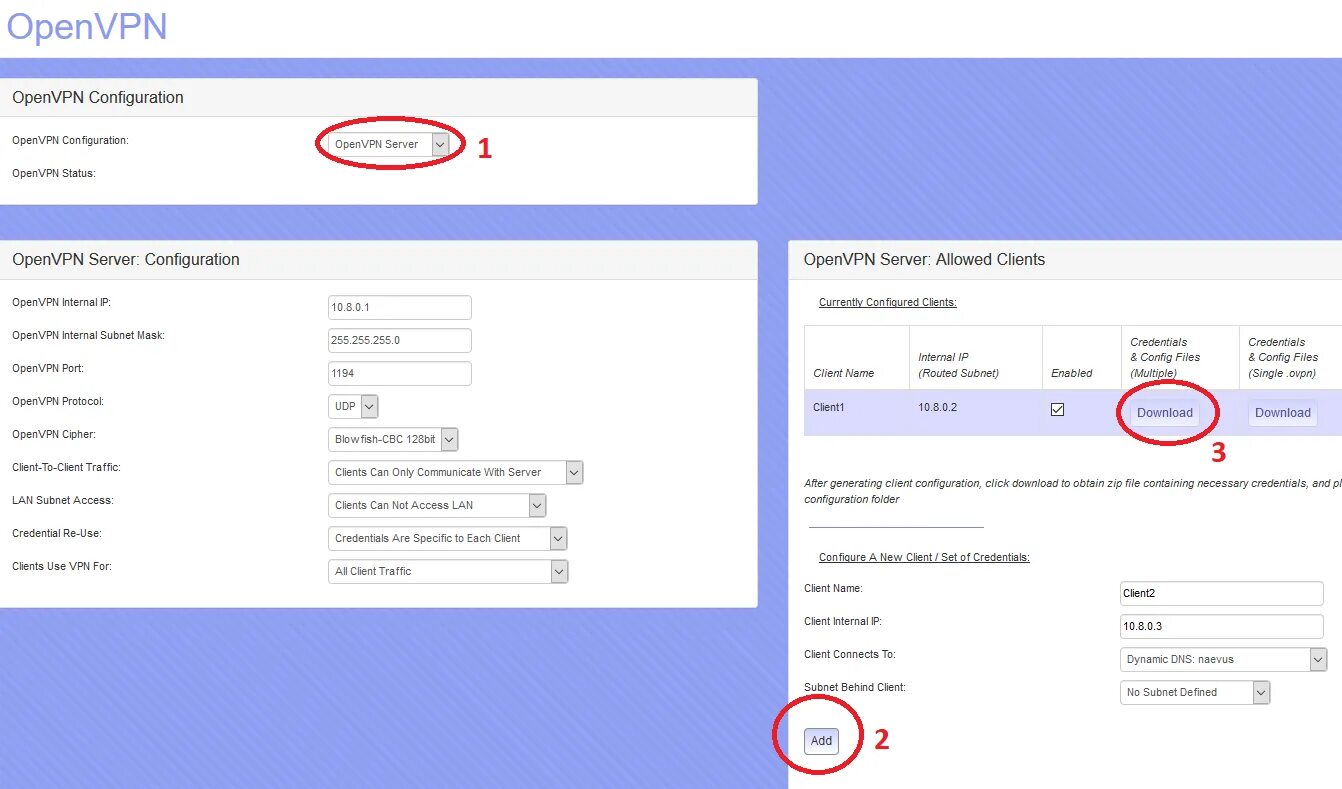Click the OpenVPN Server: Configuration panel title

tap(126, 259)
